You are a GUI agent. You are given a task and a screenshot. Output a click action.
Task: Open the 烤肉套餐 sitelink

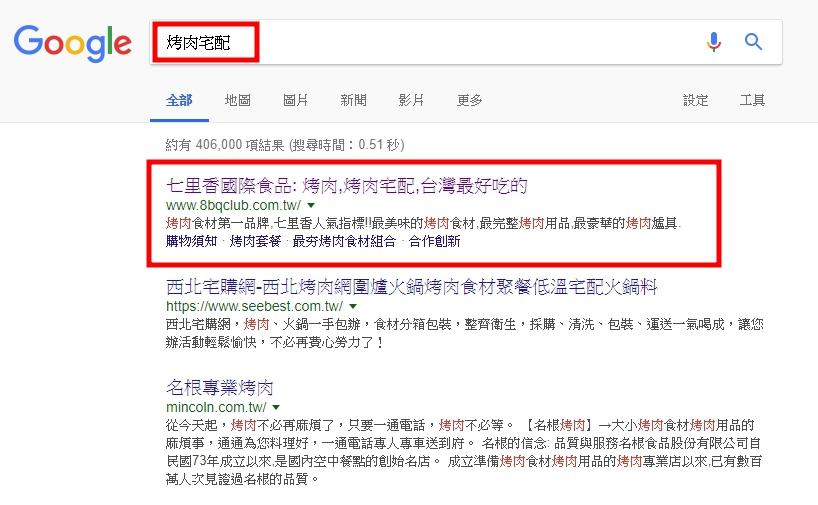255,241
